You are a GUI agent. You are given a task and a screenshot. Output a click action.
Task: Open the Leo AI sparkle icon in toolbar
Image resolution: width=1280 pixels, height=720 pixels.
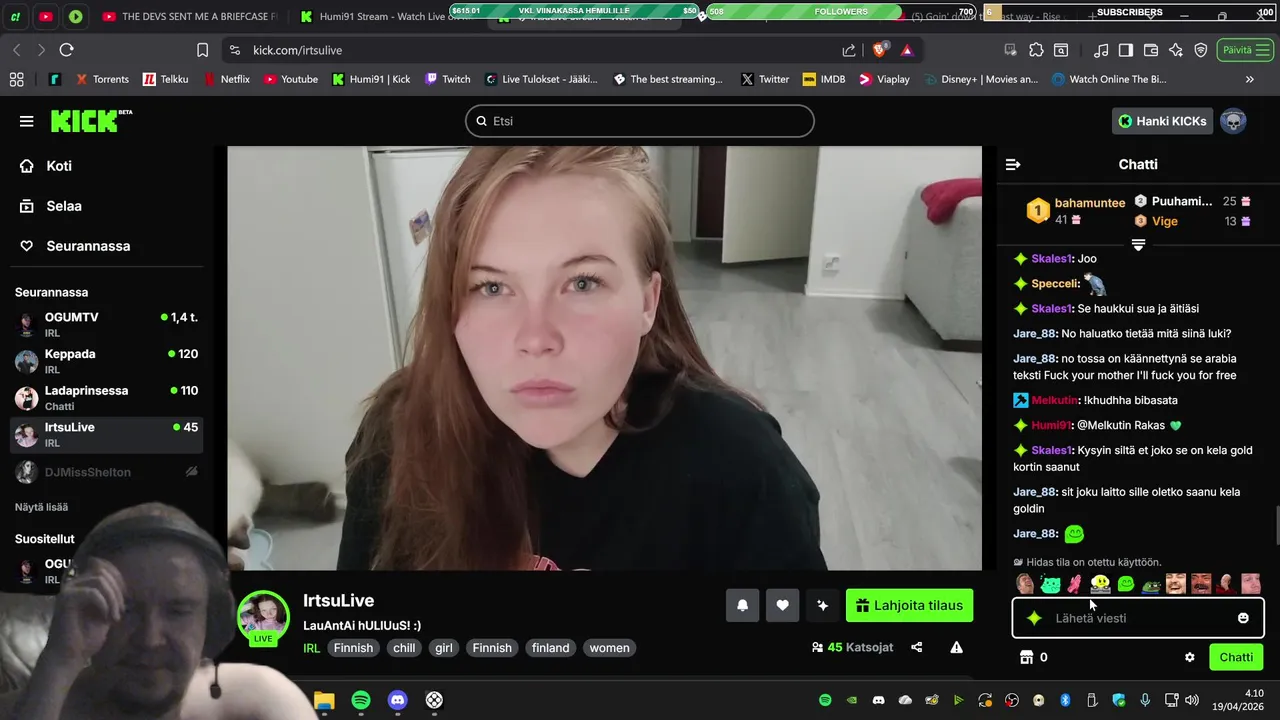pos(1176,50)
